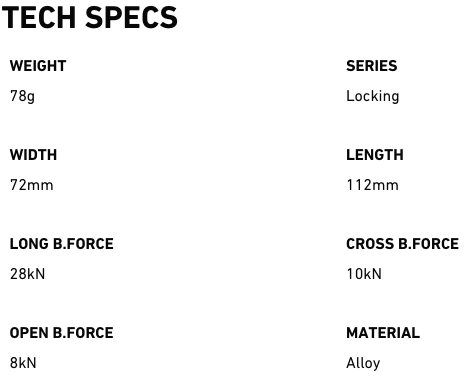This screenshot has height=385, width=469.
Task: Select the MATERIAL label
Action: [x=383, y=333]
